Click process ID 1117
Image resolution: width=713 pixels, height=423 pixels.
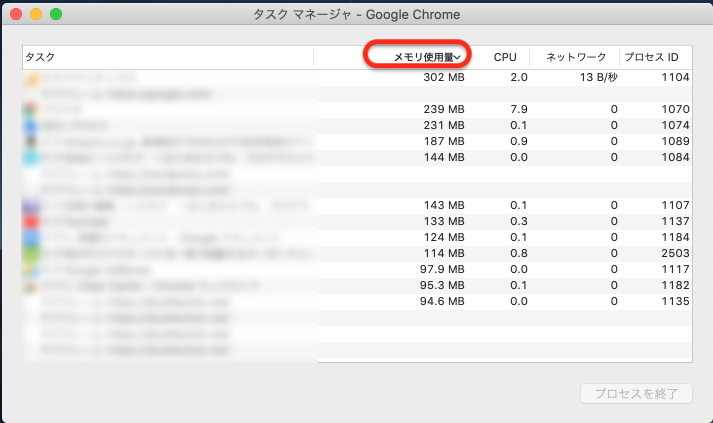[675, 269]
